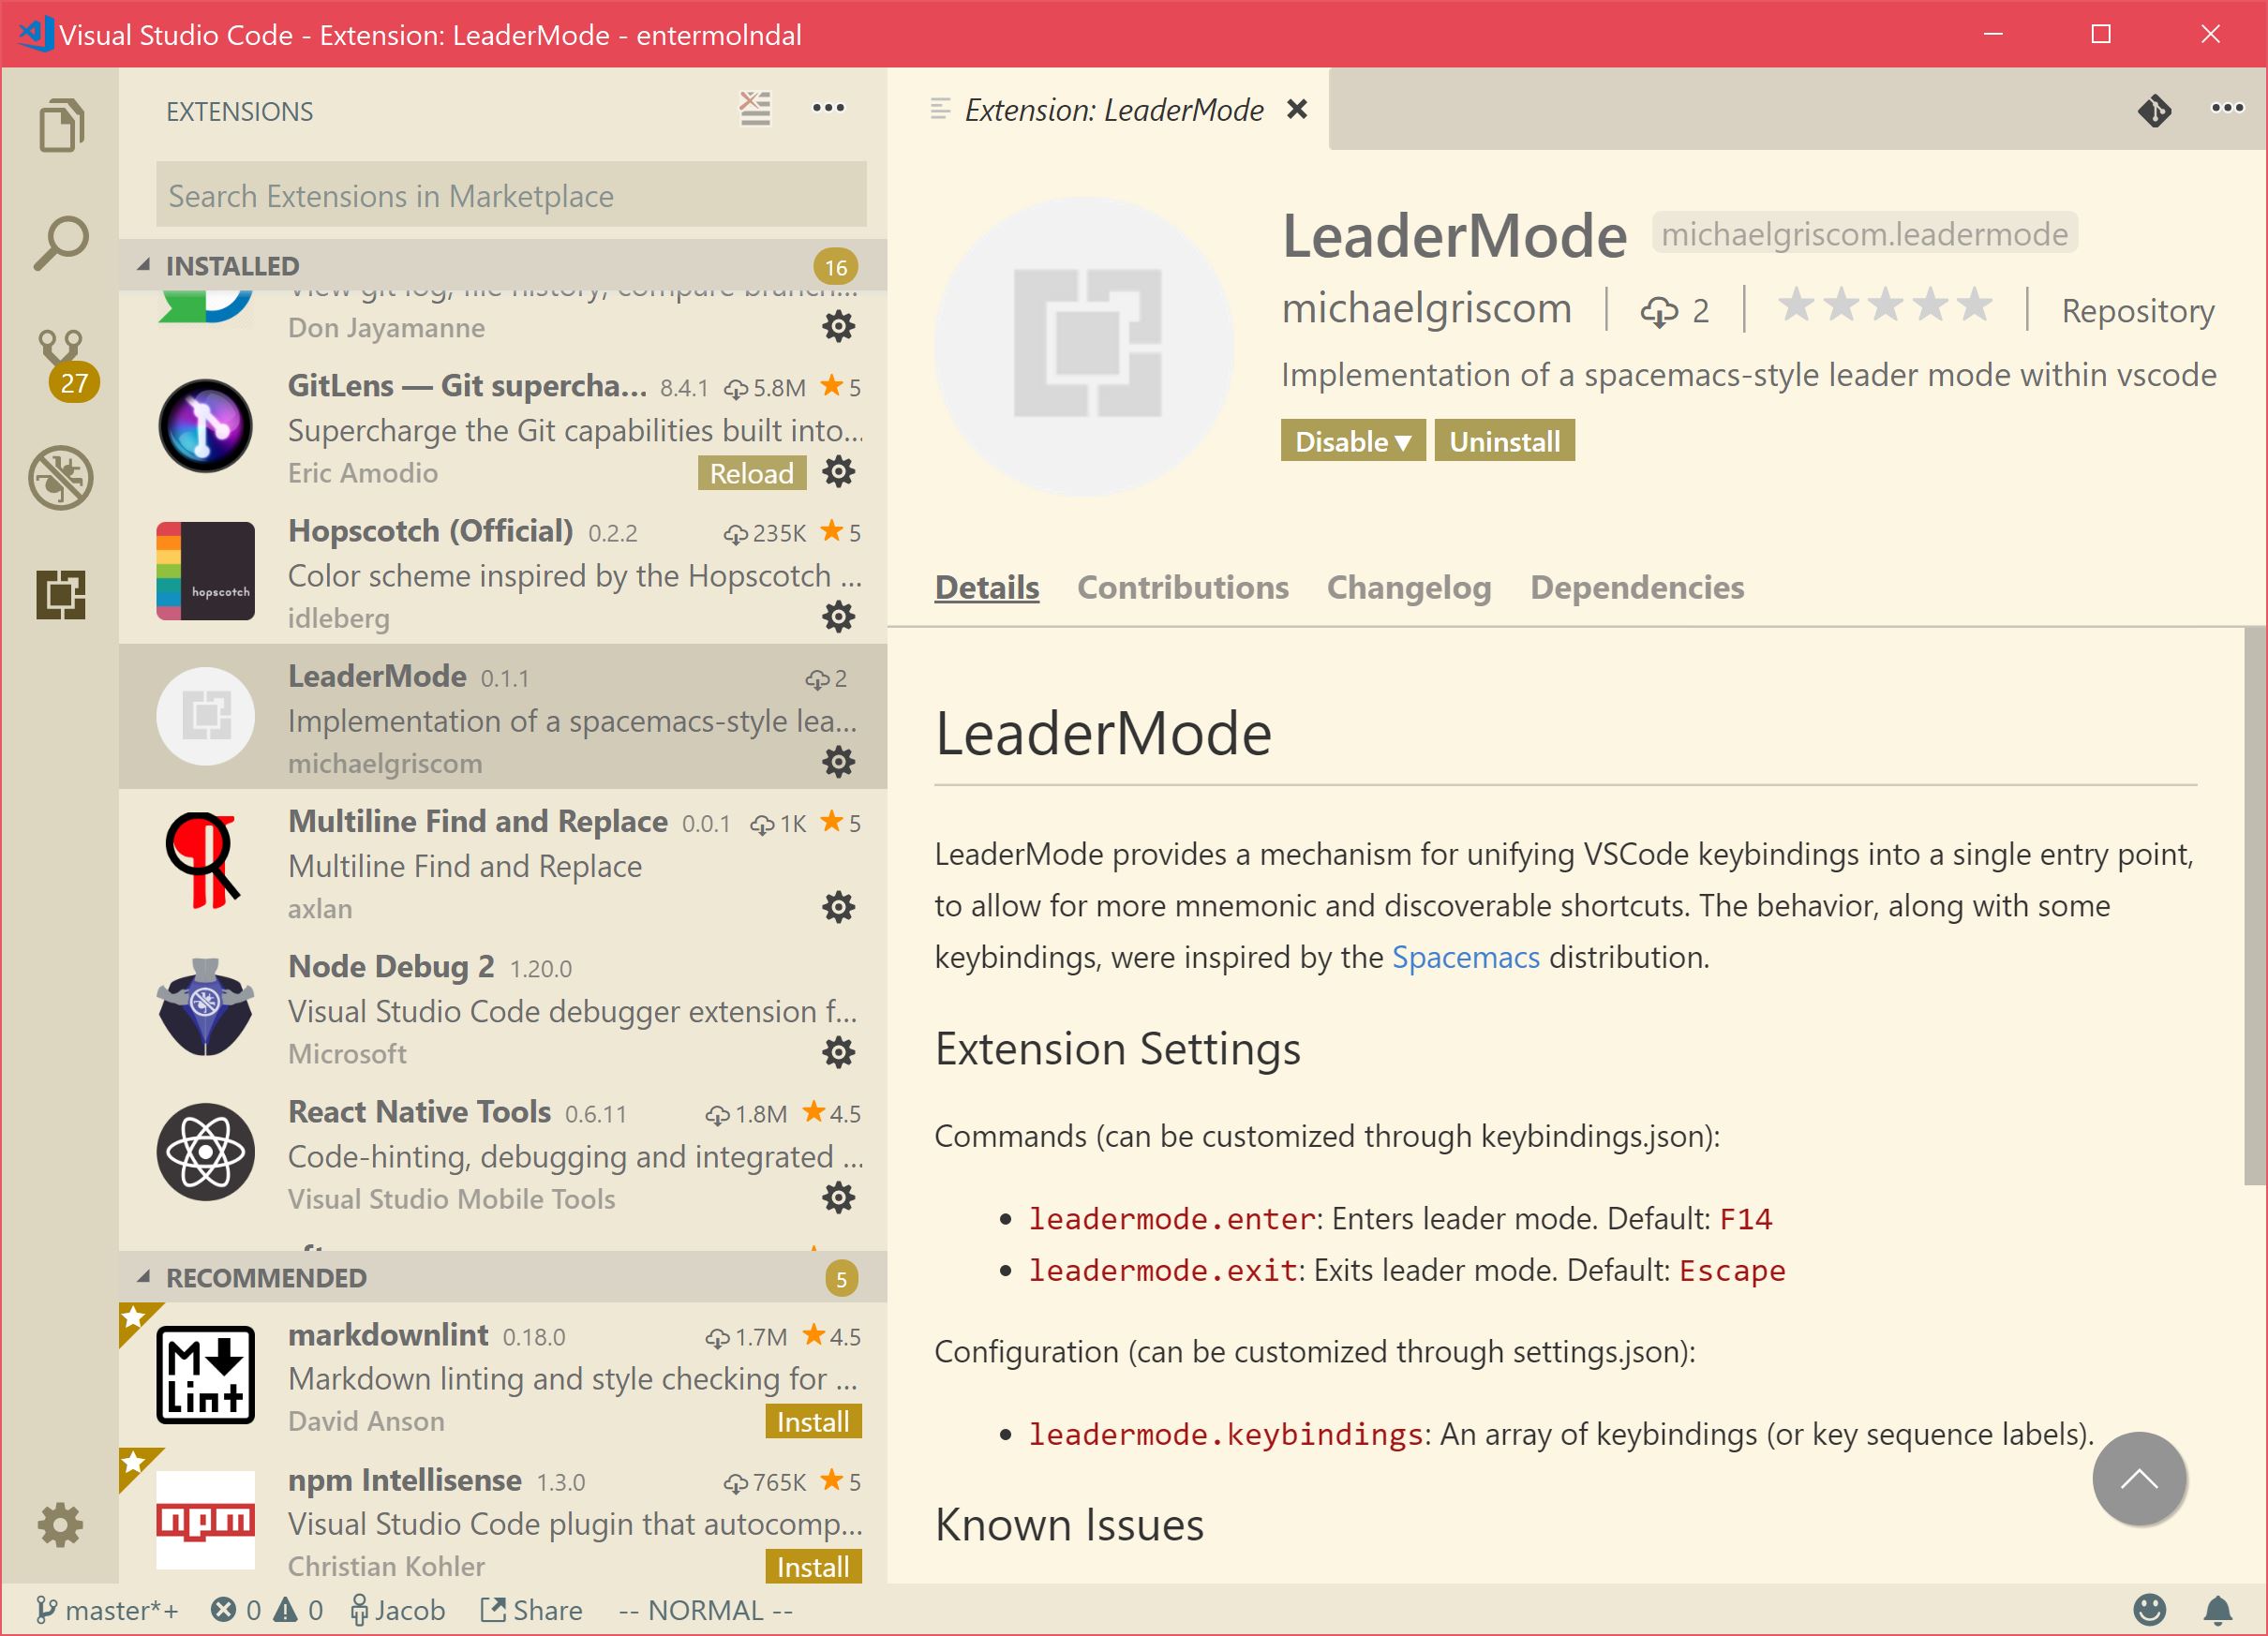
Task: Install the npm Intellisense extension
Action: [x=813, y=1566]
